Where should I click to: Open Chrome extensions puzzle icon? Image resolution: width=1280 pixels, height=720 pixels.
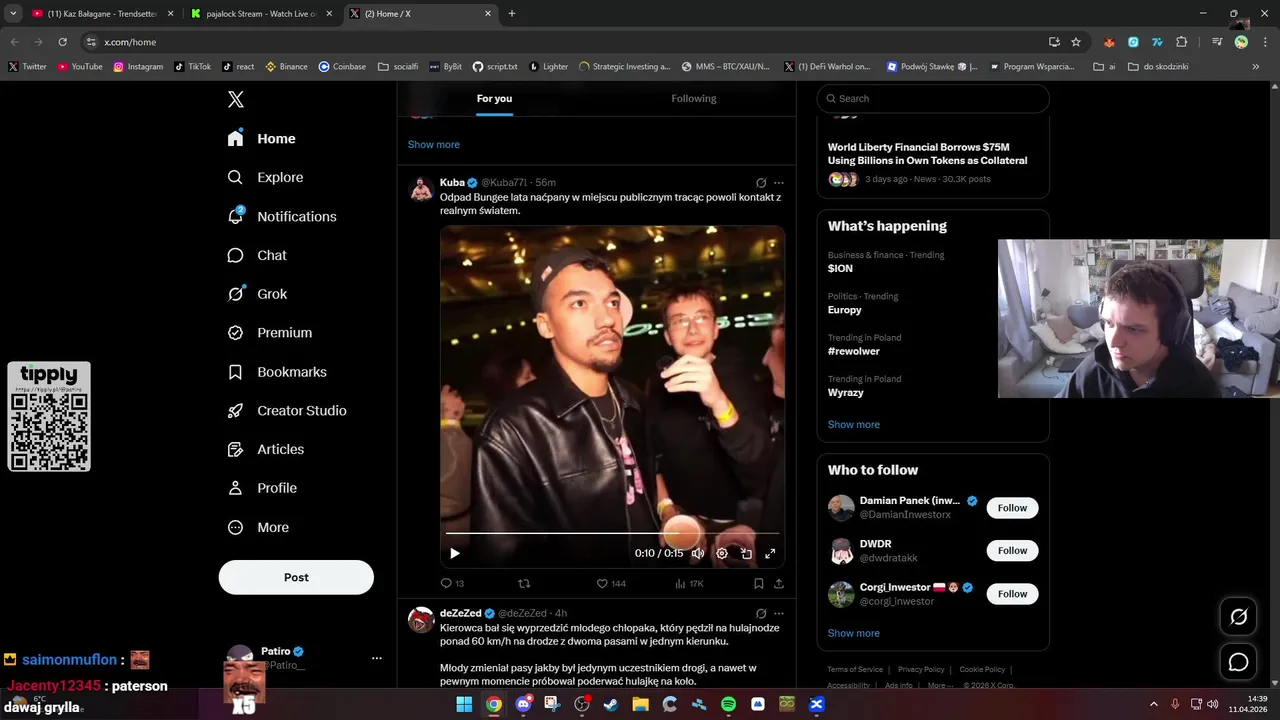tap(1182, 42)
